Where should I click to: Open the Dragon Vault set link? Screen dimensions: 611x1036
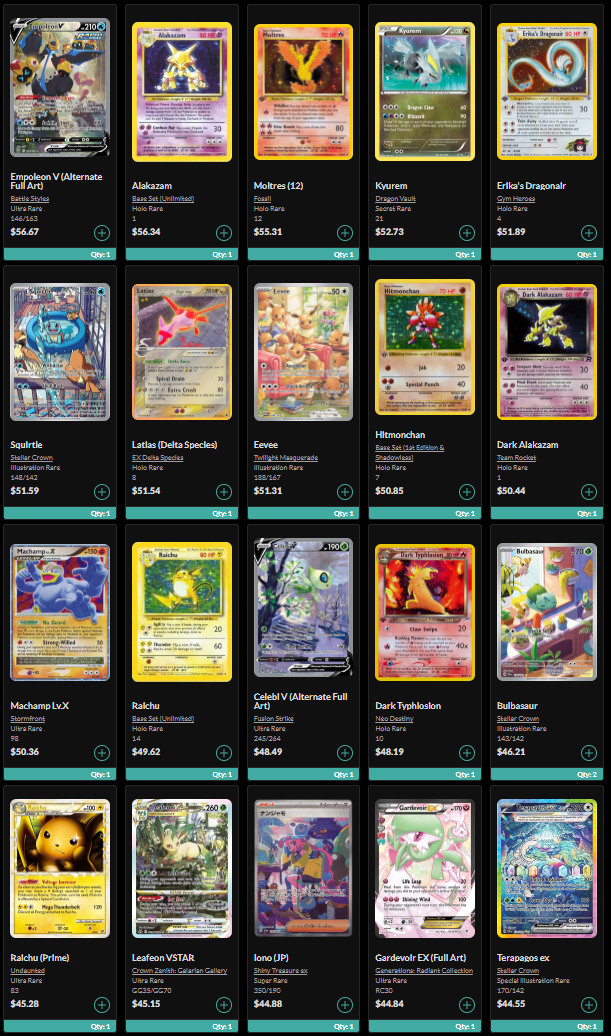[396, 198]
